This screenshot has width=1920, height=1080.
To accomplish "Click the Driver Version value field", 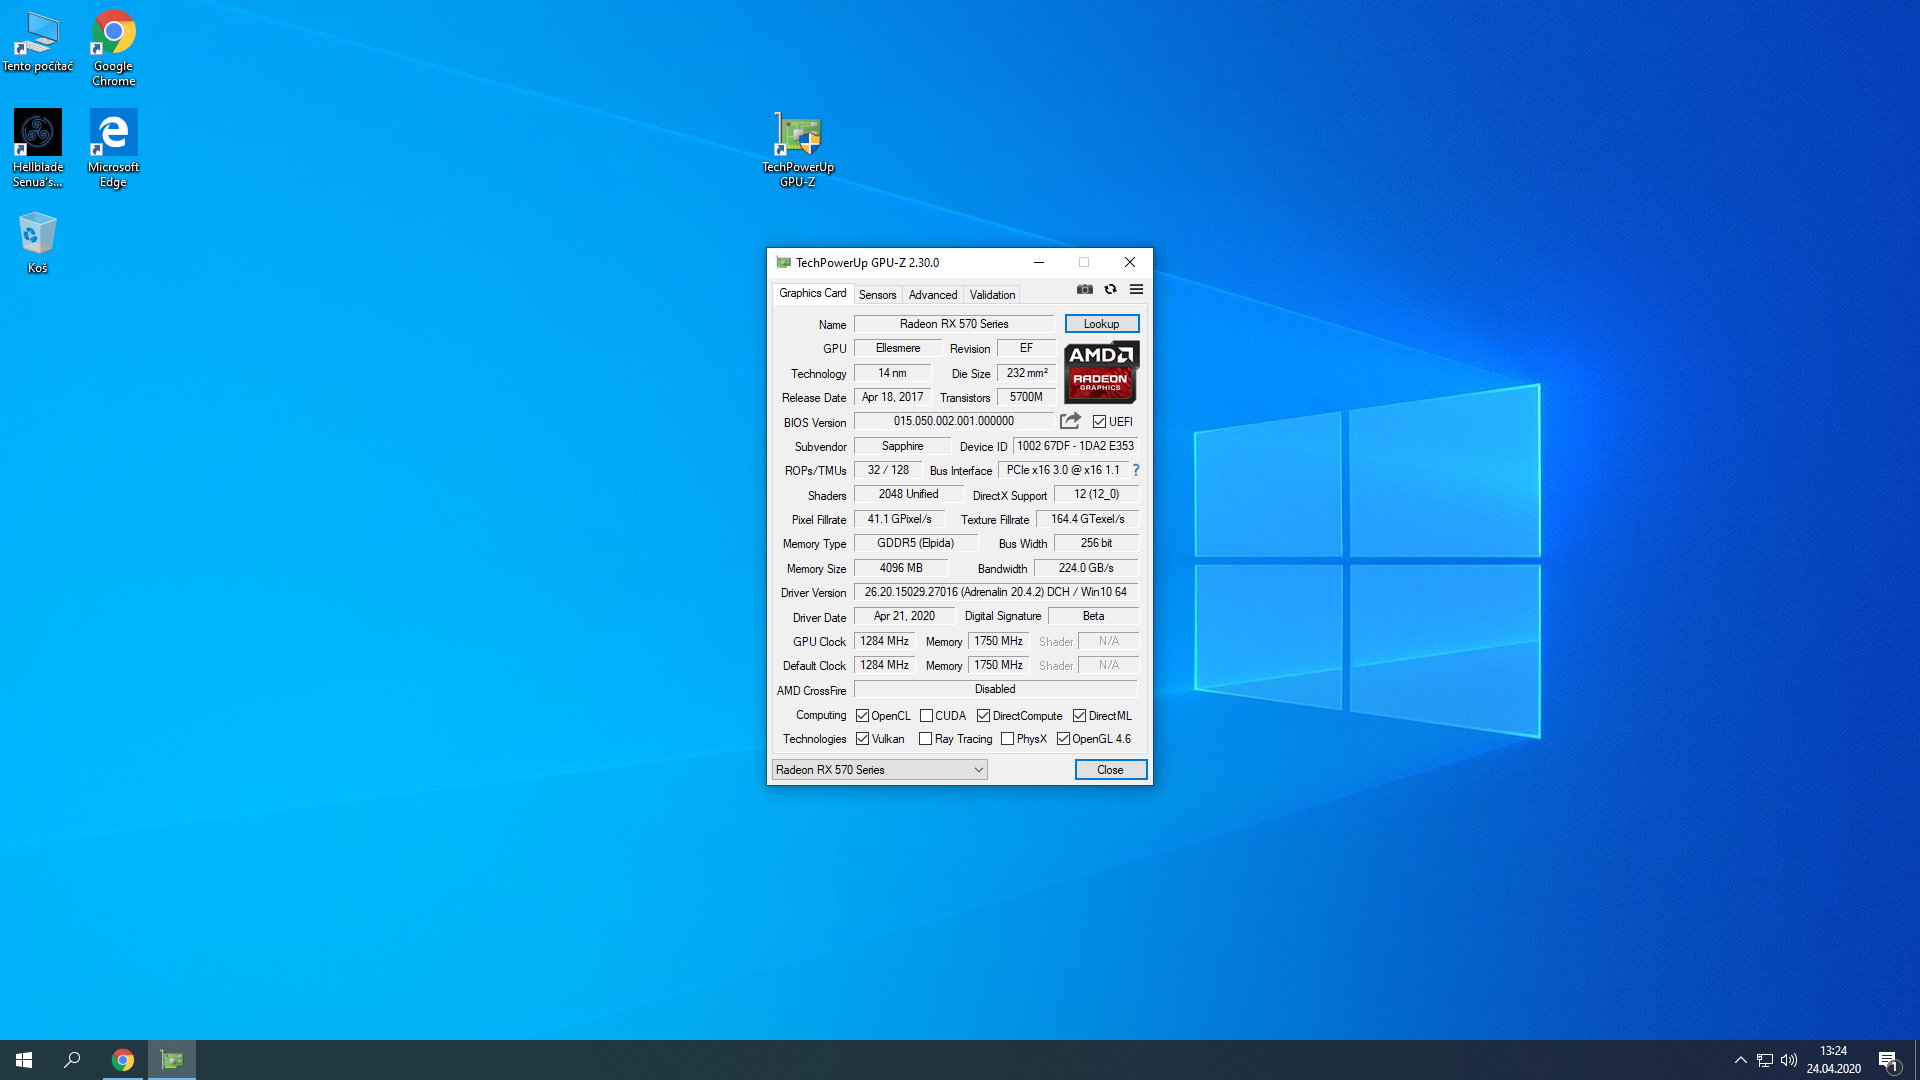I will tap(996, 592).
